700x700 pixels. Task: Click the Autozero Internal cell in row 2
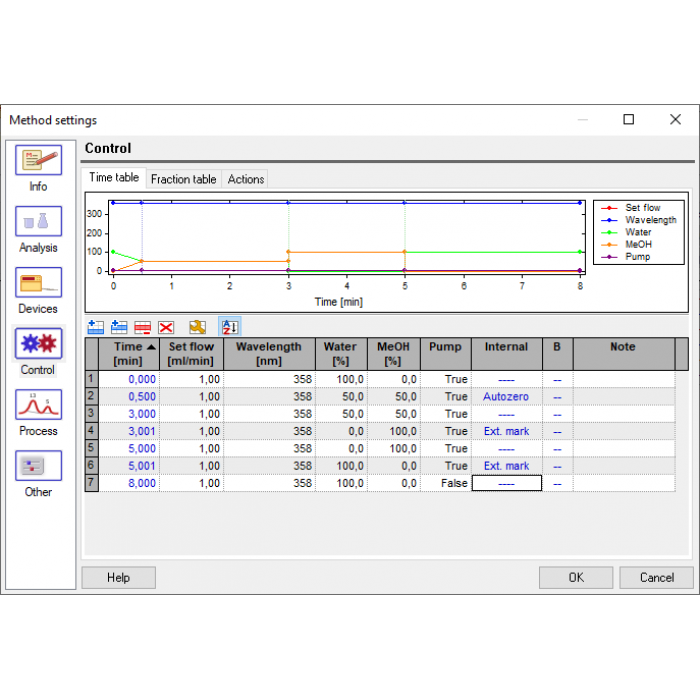point(506,397)
